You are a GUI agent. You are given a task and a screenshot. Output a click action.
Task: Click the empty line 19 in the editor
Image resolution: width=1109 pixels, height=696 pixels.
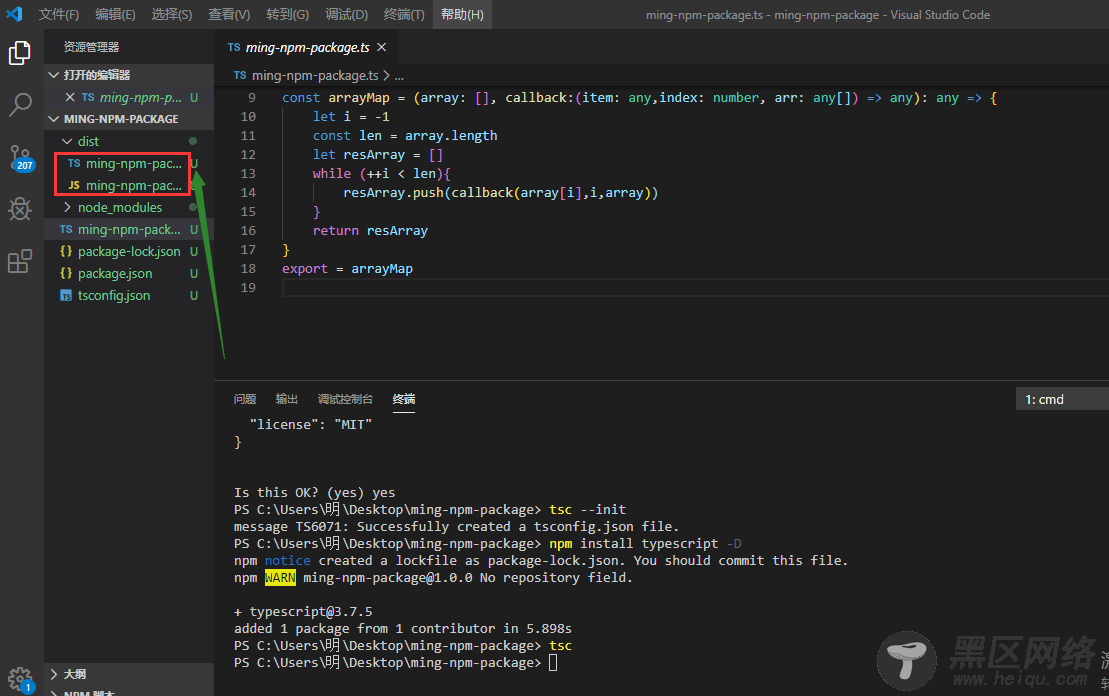[693, 288]
